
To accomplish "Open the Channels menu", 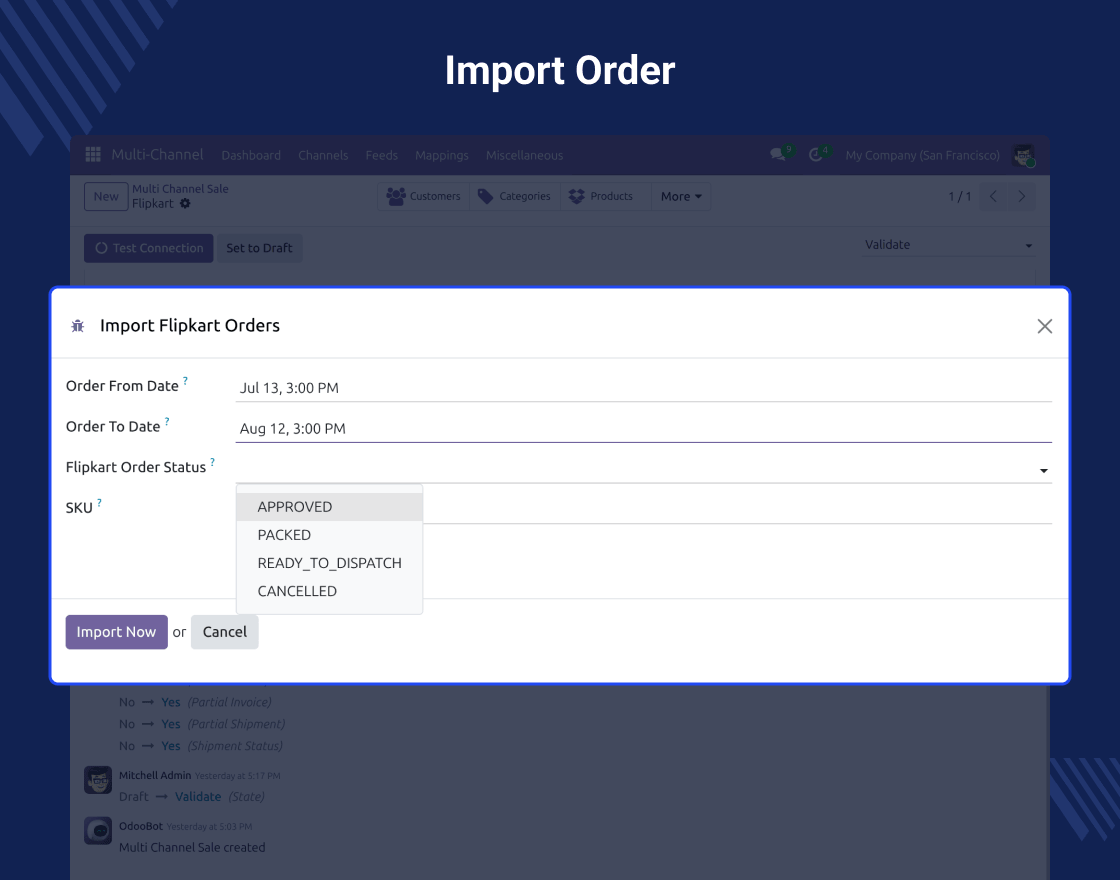I will coord(323,155).
